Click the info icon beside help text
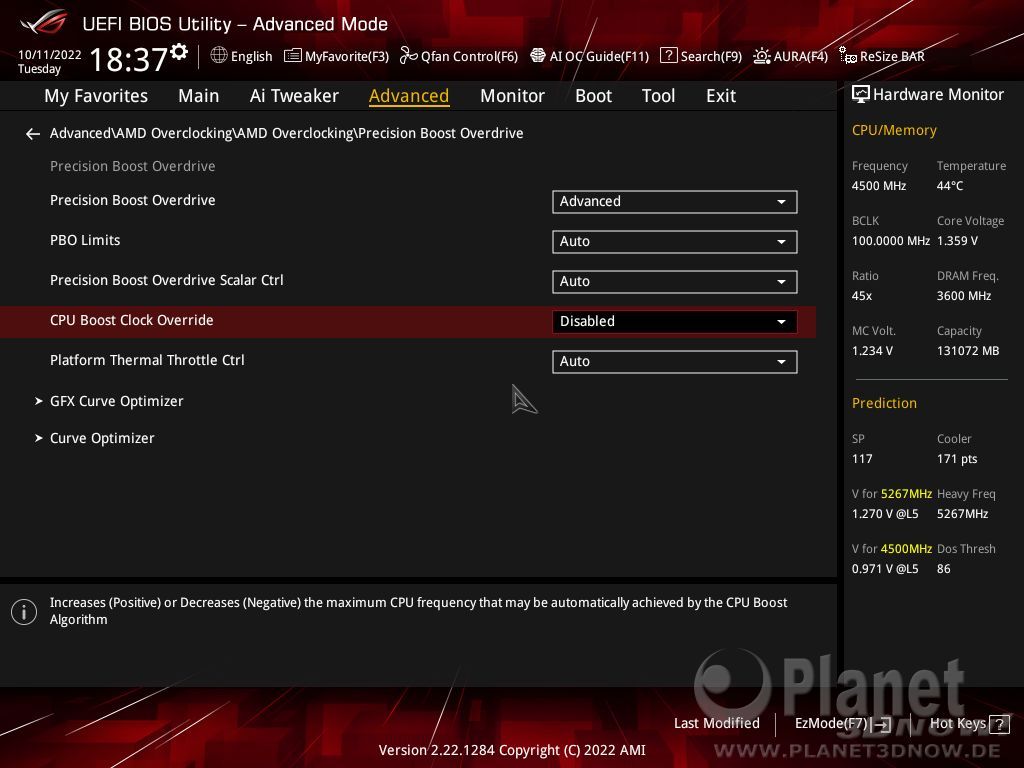 coord(24,612)
